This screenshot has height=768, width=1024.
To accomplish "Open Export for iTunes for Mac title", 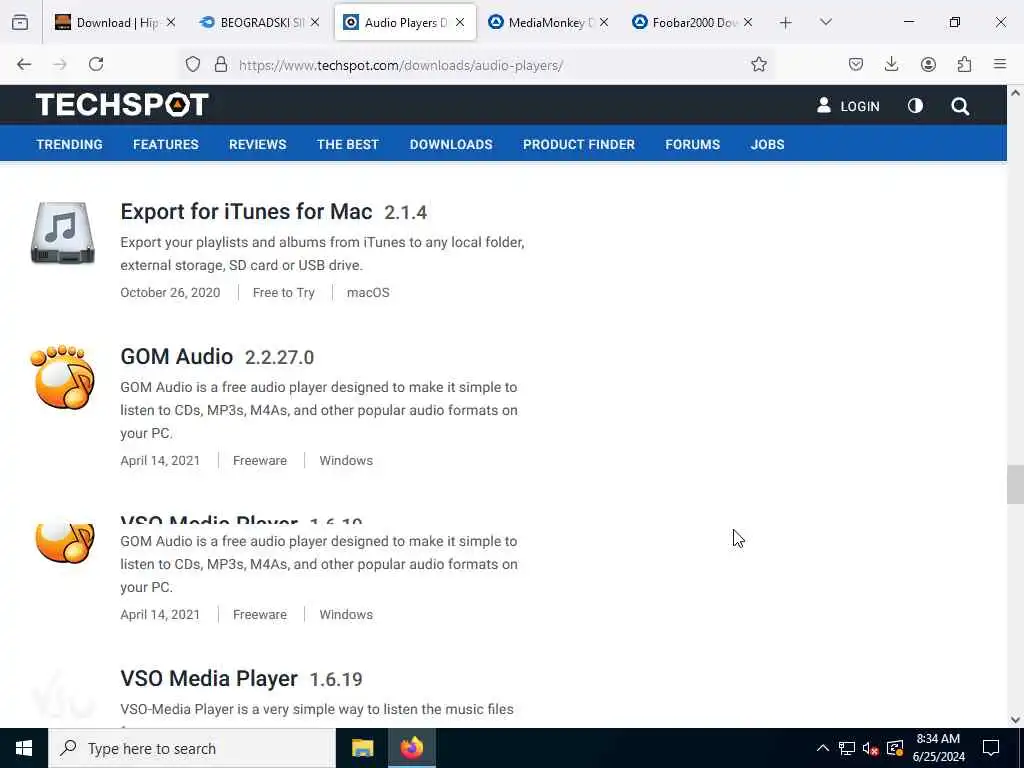I will 246,212.
